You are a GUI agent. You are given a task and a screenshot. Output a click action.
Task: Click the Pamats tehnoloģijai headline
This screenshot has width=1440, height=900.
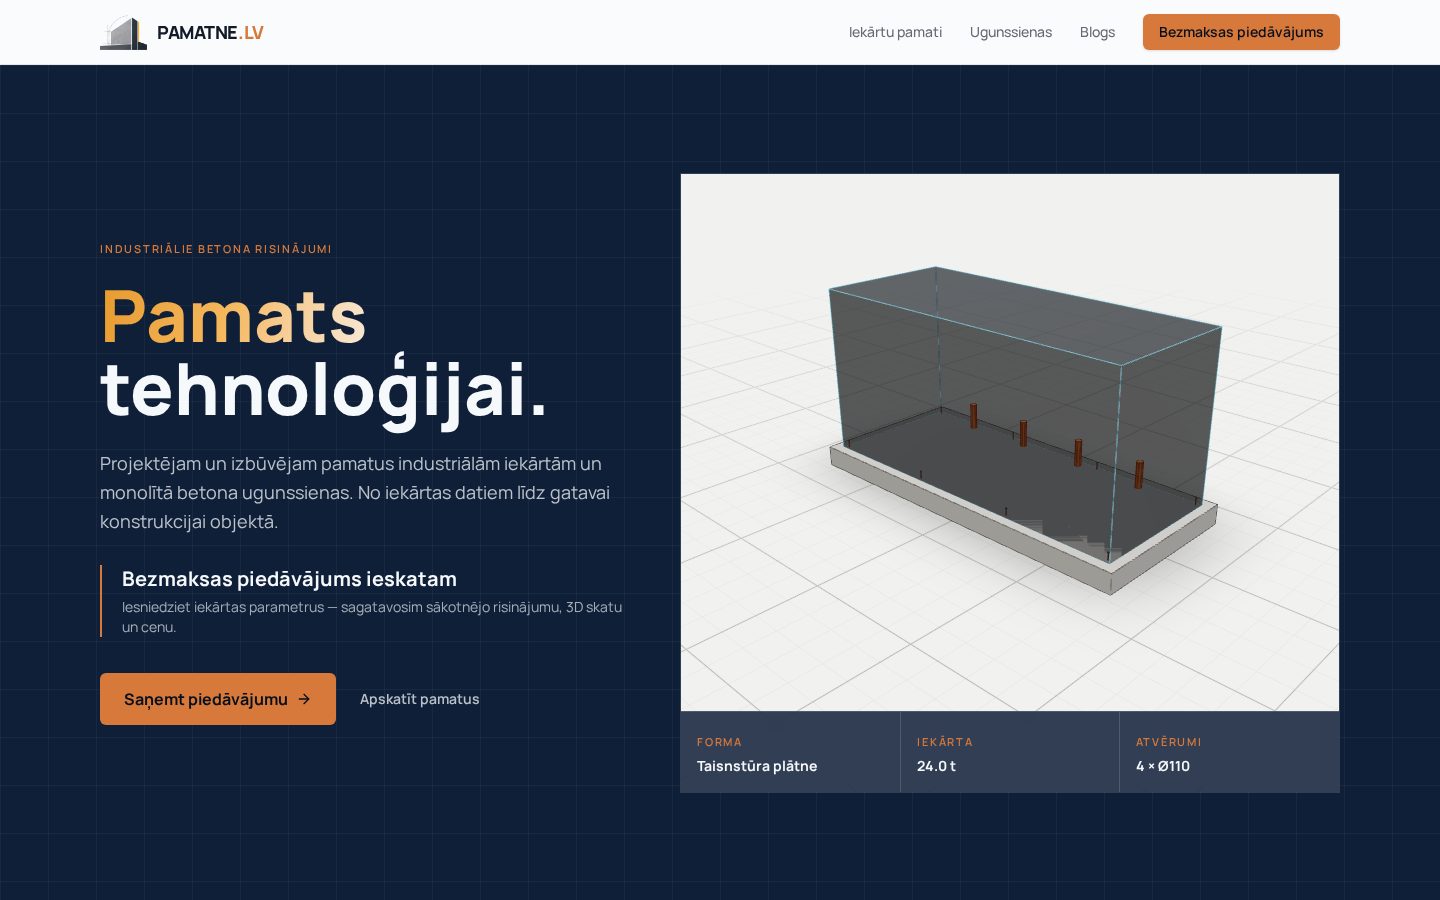pyautogui.click(x=324, y=353)
